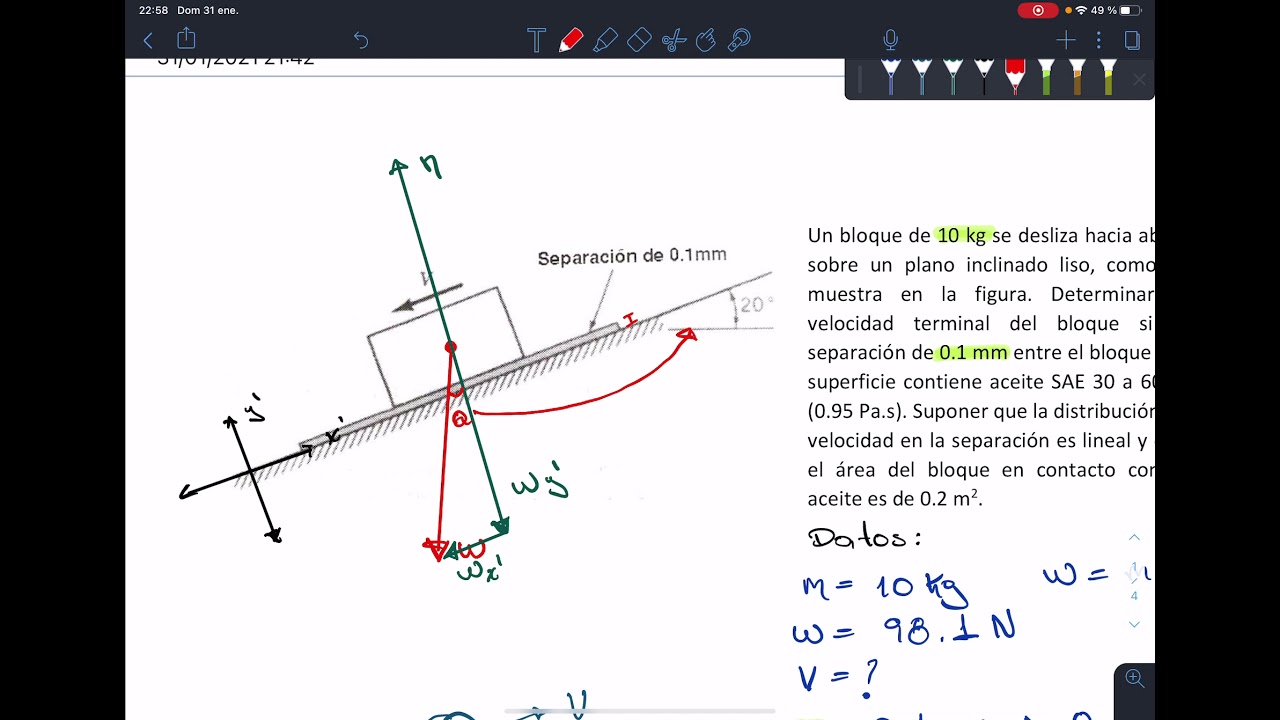Tap the highlighted text 10 kg
This screenshot has height=720, width=1280.
click(x=962, y=236)
